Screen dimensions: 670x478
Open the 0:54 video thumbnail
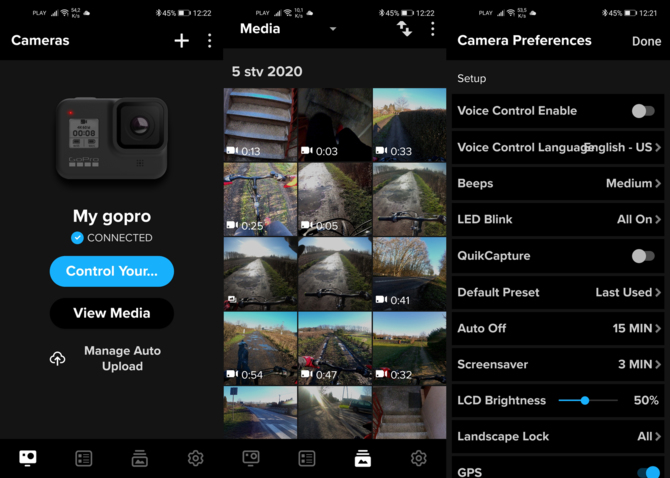260,348
